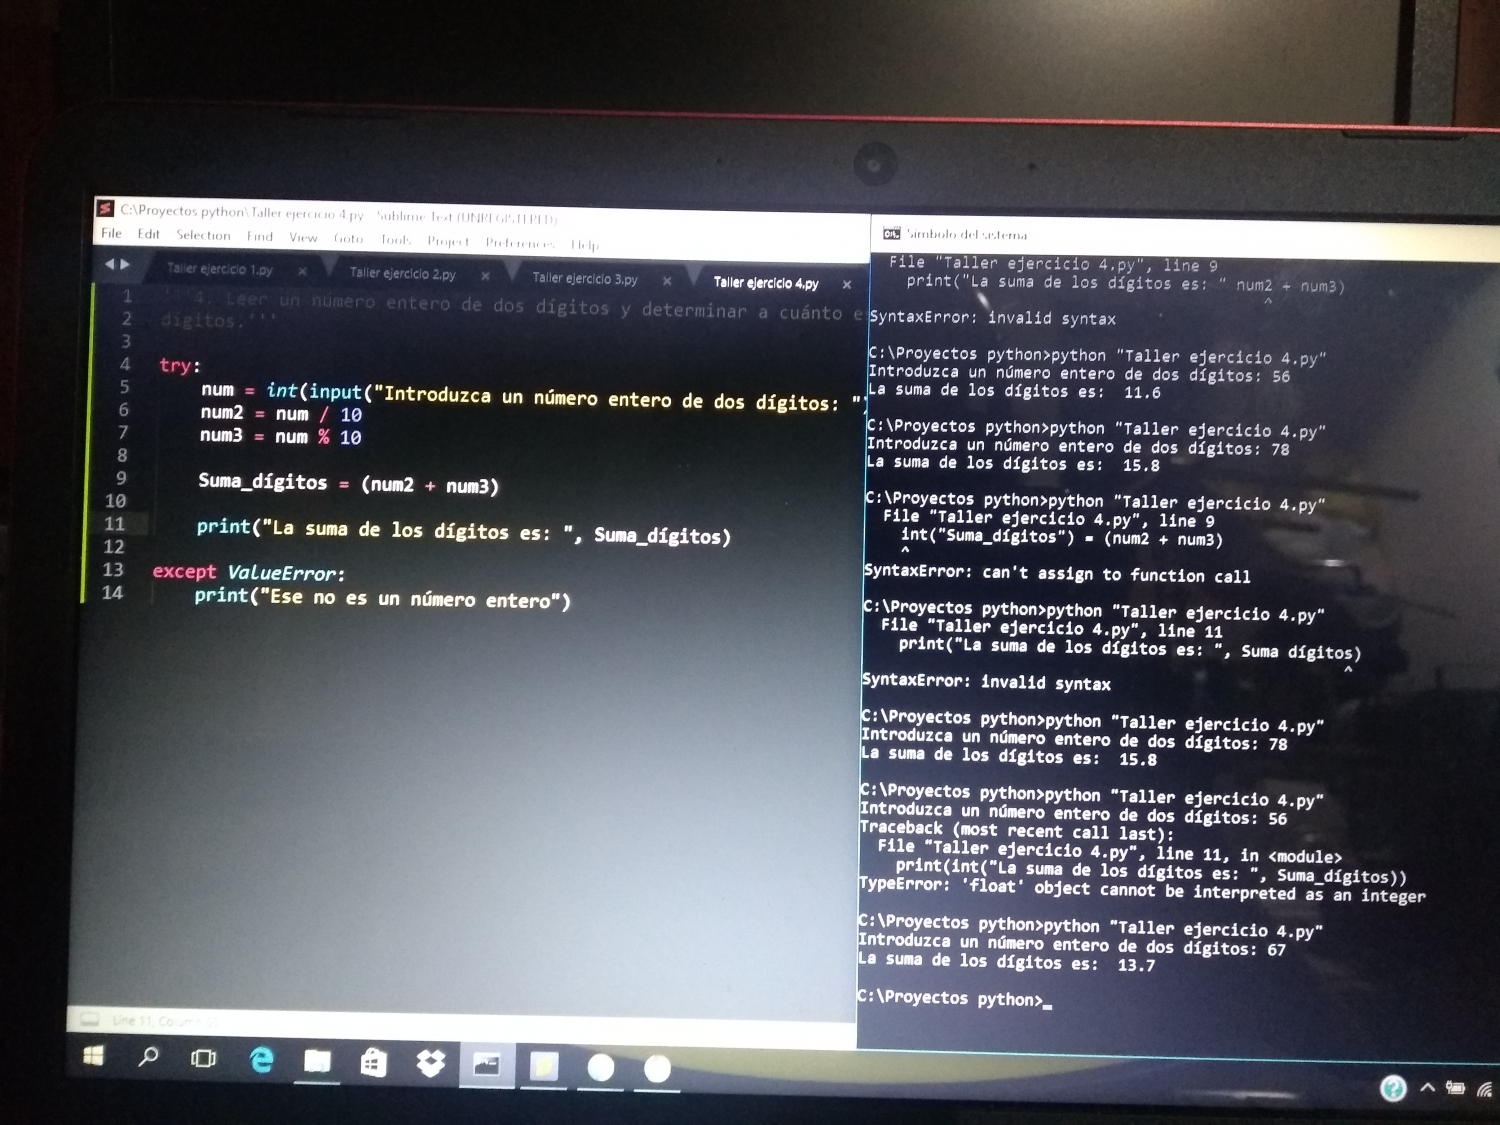Open the Help menu in Sublime Text
This screenshot has height=1125, width=1500.
pos(585,244)
